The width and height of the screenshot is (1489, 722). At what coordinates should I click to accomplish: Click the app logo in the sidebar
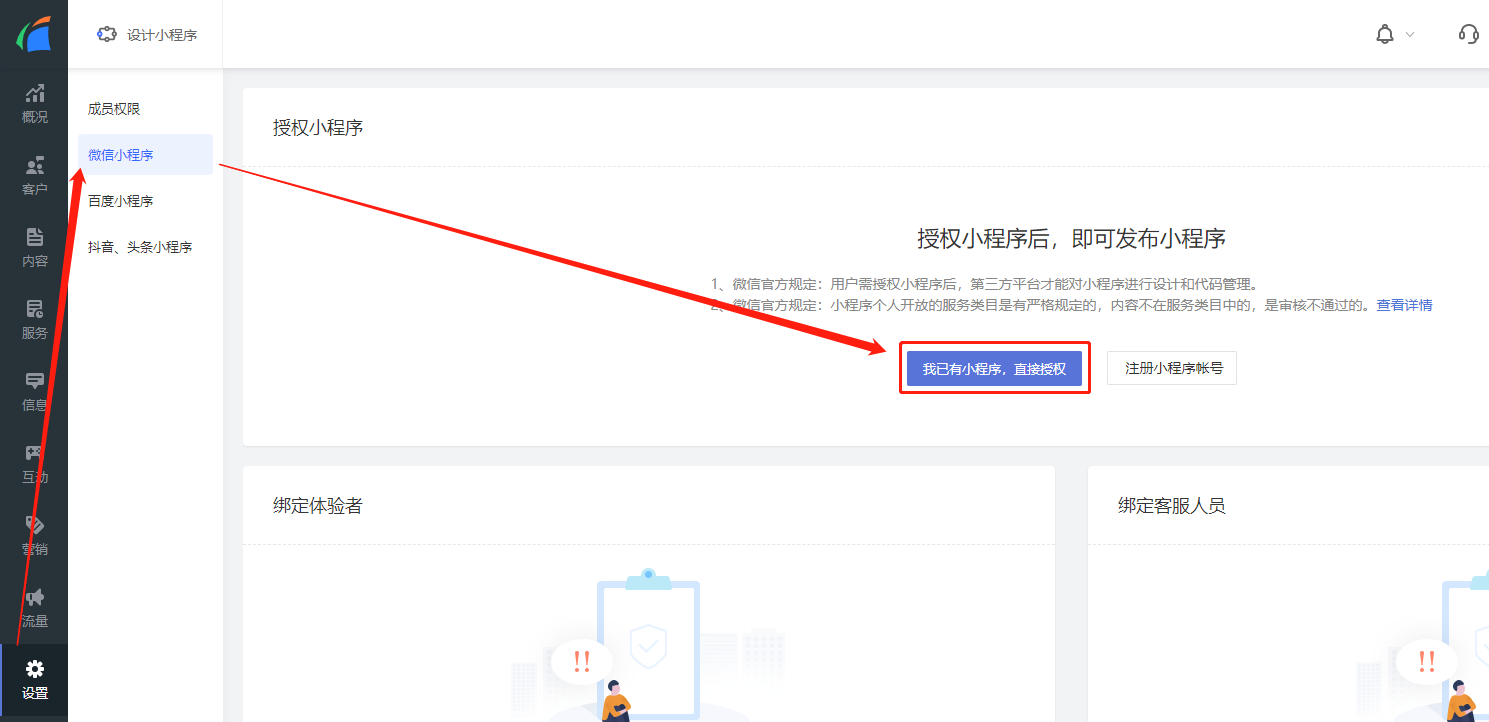[33, 34]
